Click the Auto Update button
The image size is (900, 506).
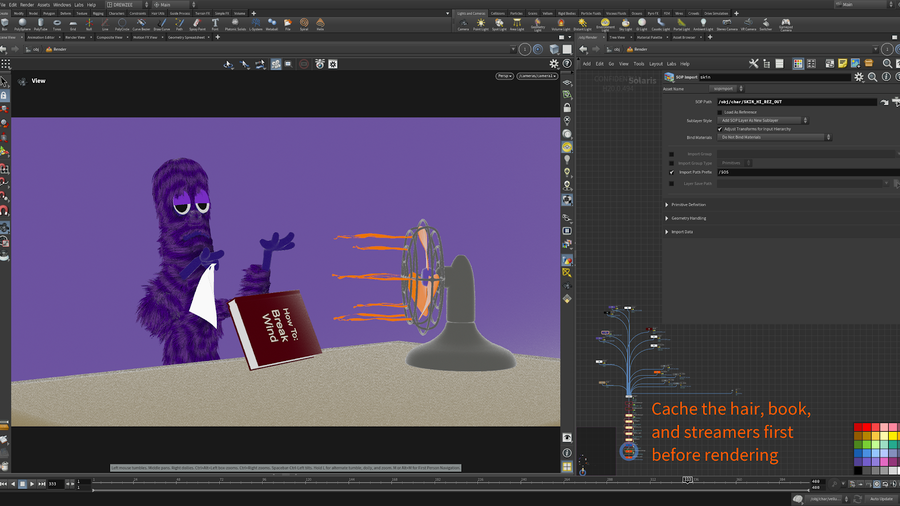pyautogui.click(x=882, y=499)
